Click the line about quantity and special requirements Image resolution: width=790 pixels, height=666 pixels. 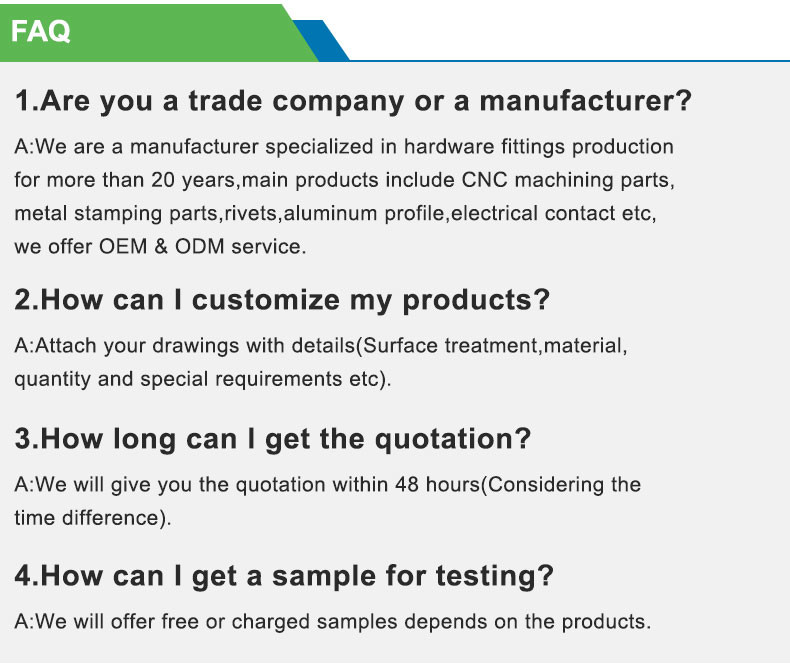(203, 379)
